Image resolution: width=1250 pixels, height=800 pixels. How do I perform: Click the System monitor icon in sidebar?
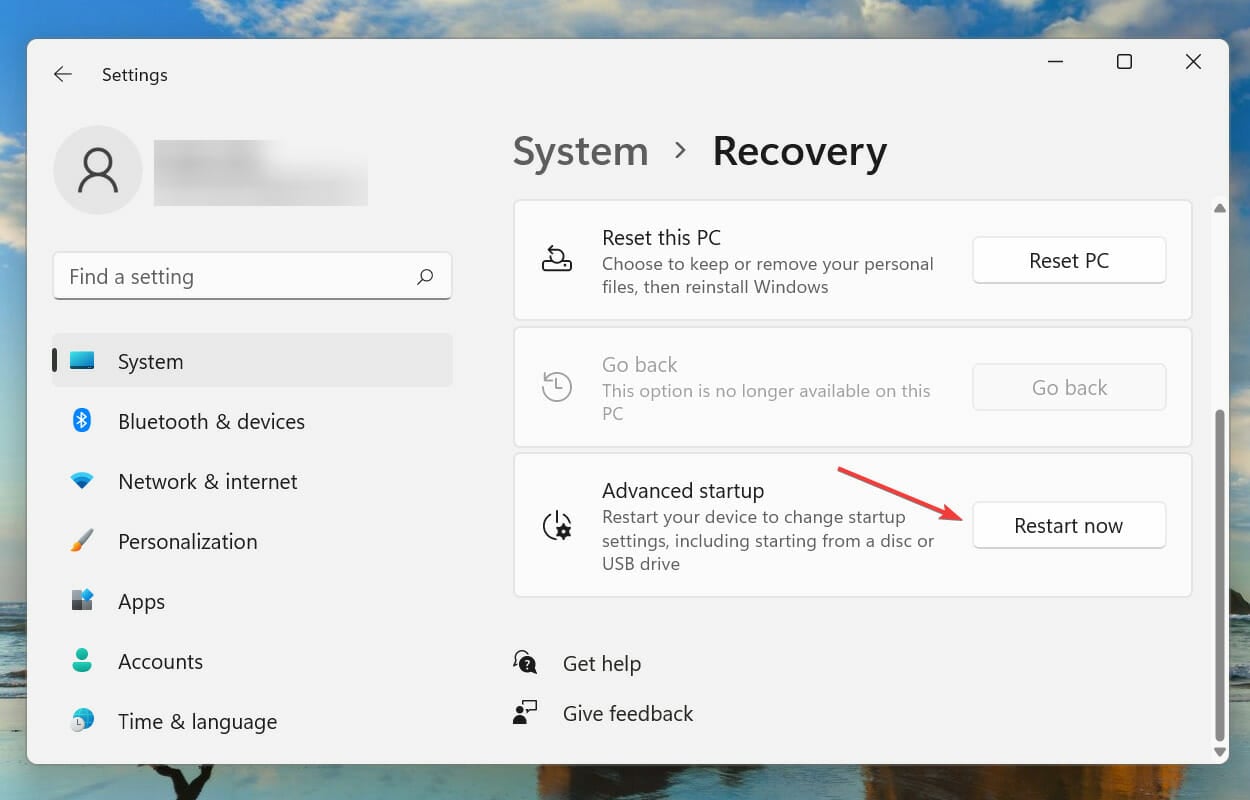[x=82, y=361]
